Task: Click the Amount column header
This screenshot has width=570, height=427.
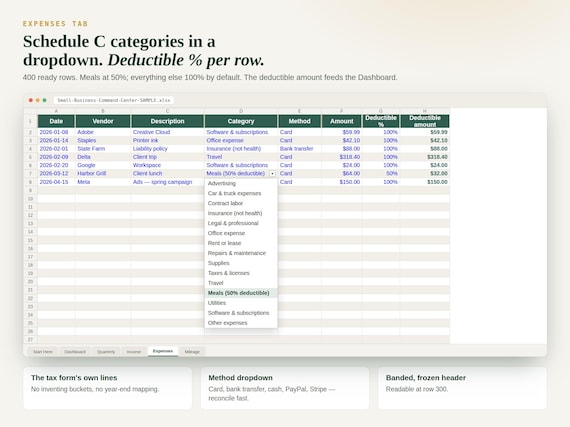Action: point(342,121)
